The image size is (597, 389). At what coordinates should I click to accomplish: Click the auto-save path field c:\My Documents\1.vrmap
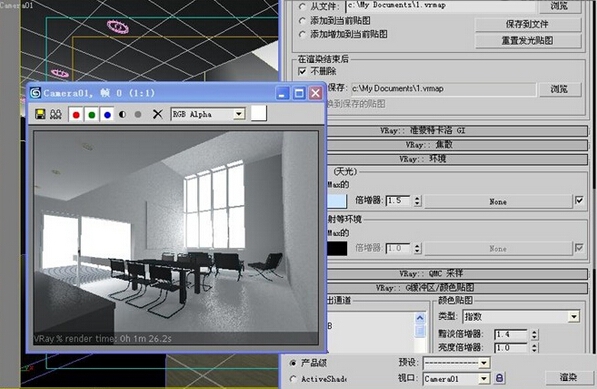click(443, 89)
